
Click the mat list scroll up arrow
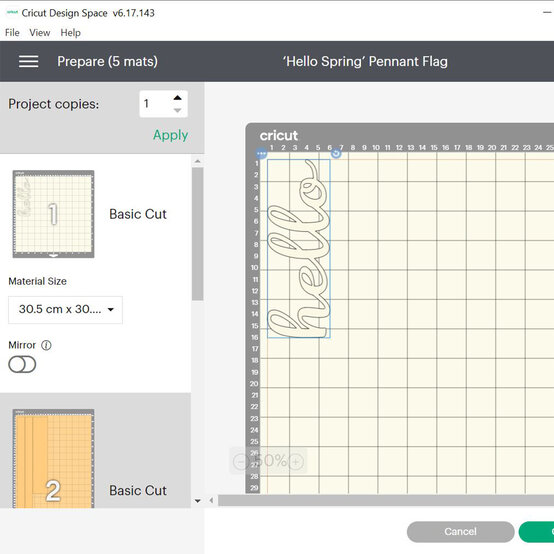(x=198, y=161)
